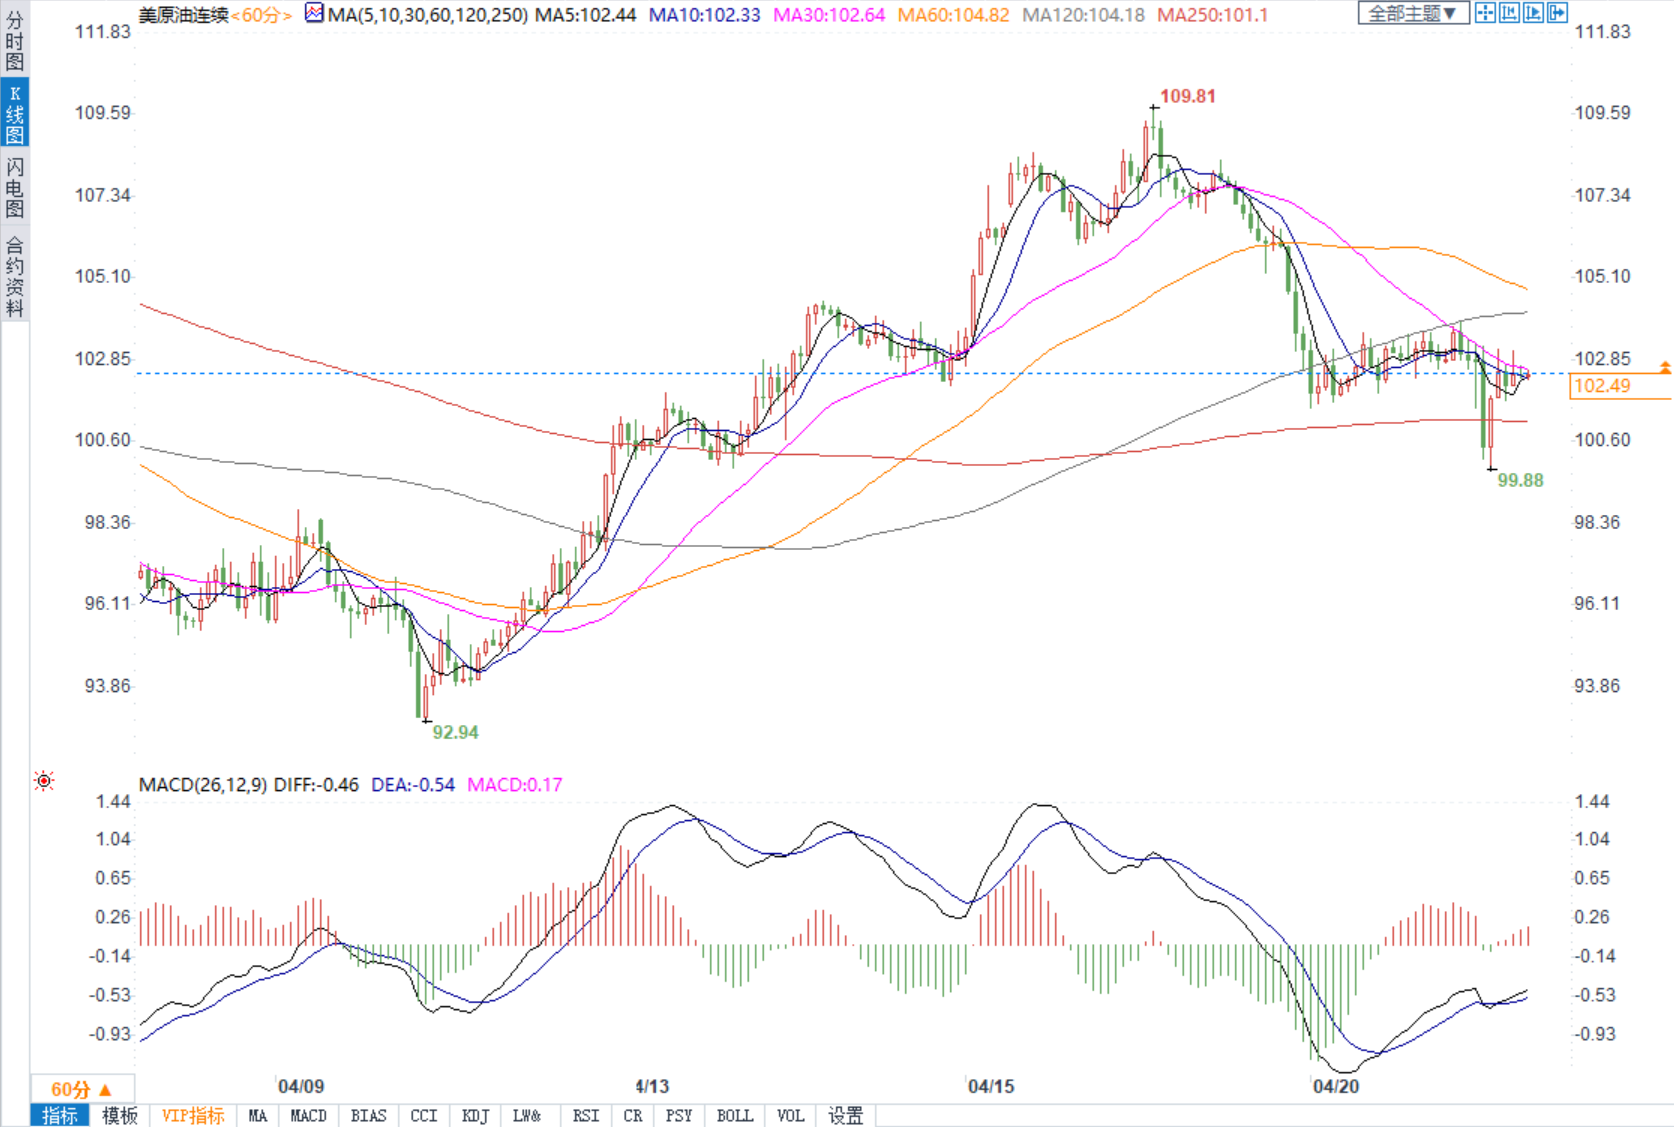Open the 设置 indicator settings

click(846, 1116)
